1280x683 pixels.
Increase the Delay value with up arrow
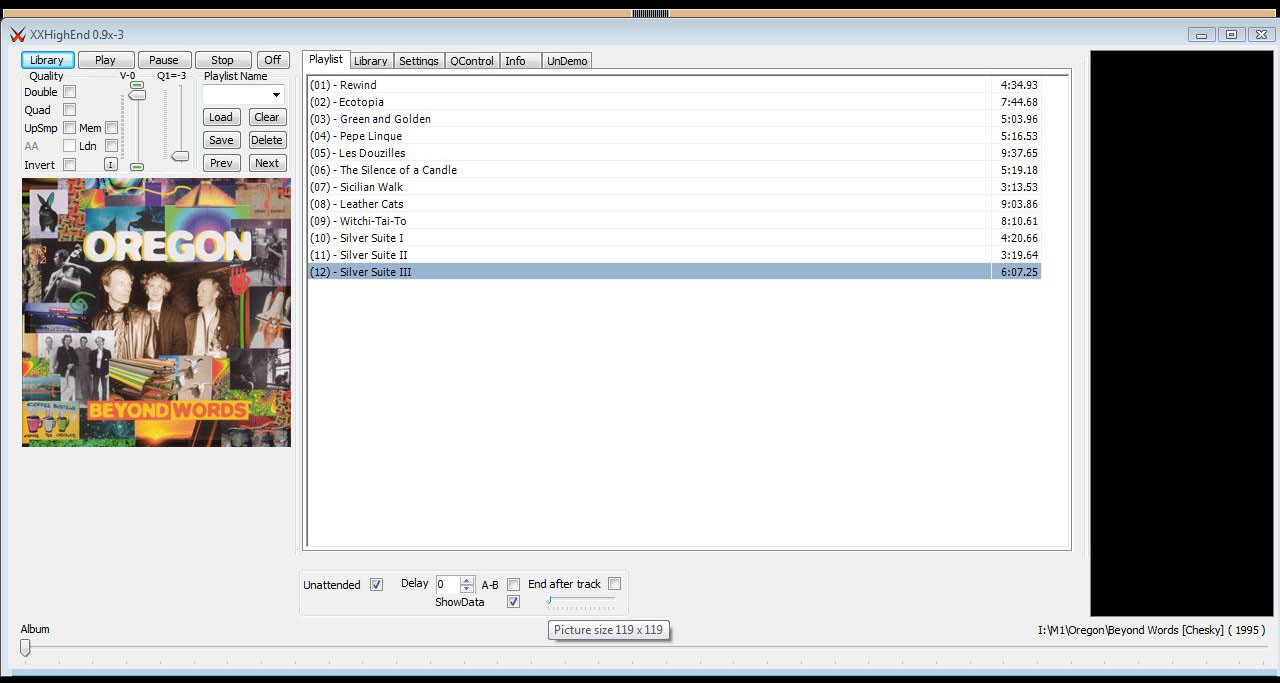[x=467, y=580]
